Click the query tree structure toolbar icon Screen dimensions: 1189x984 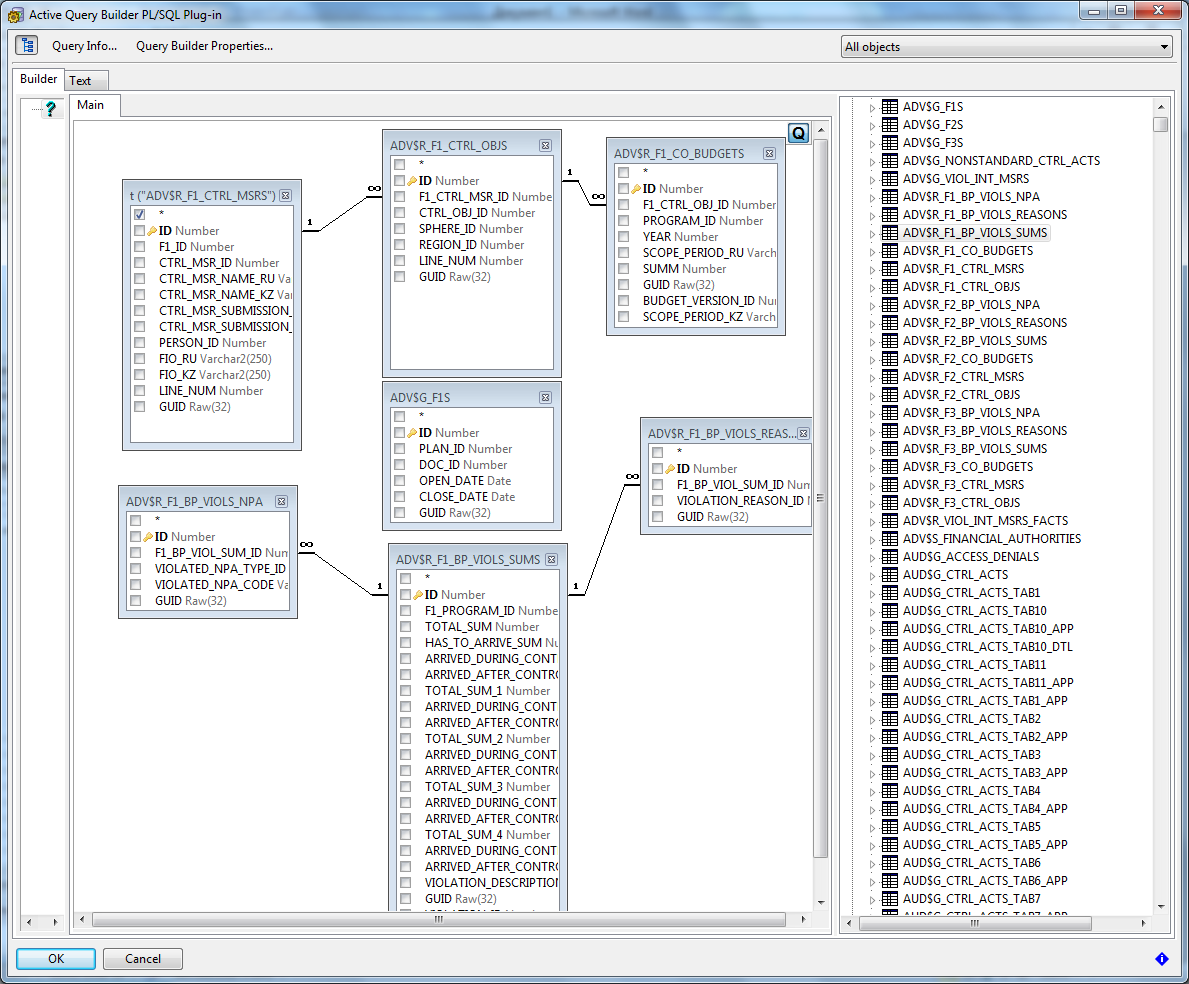[27, 45]
